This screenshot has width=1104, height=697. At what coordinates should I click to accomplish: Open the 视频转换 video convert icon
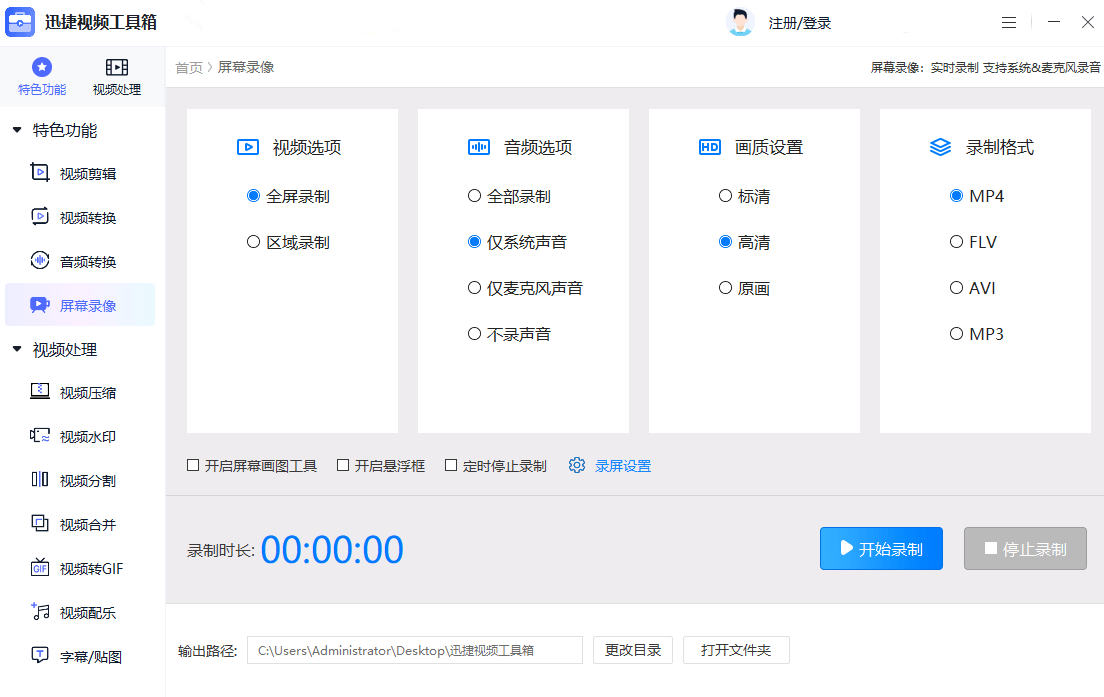pyautogui.click(x=40, y=217)
